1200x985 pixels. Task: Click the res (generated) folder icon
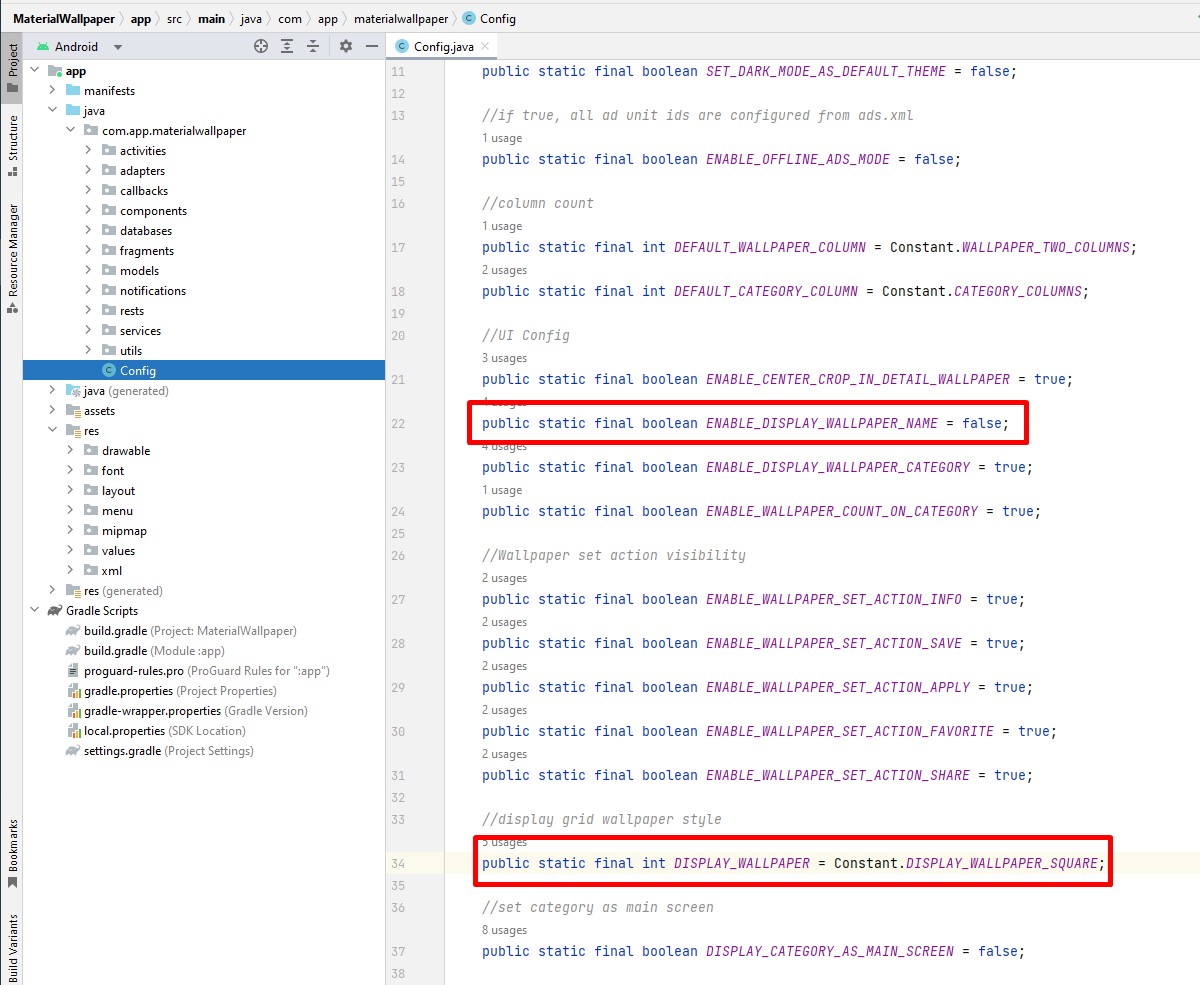click(73, 591)
